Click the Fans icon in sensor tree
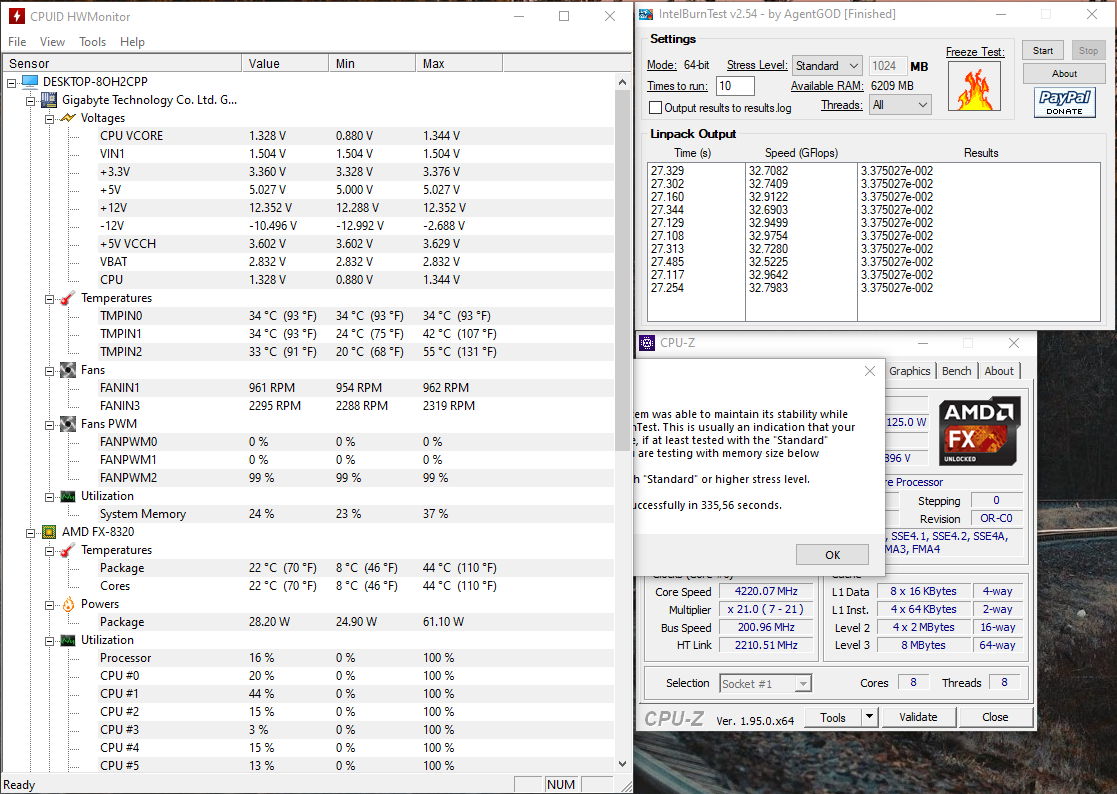This screenshot has height=794, width=1117. coord(68,370)
